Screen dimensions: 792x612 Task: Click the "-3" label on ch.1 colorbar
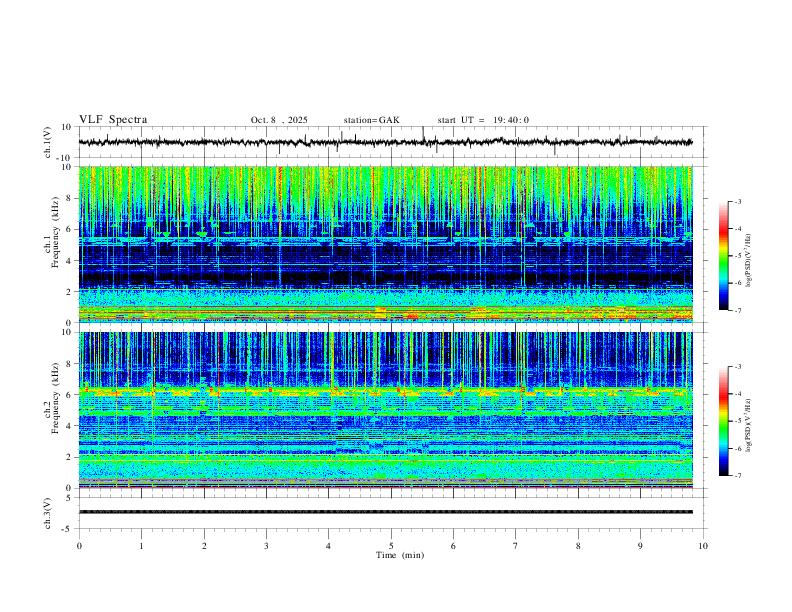[x=738, y=202]
